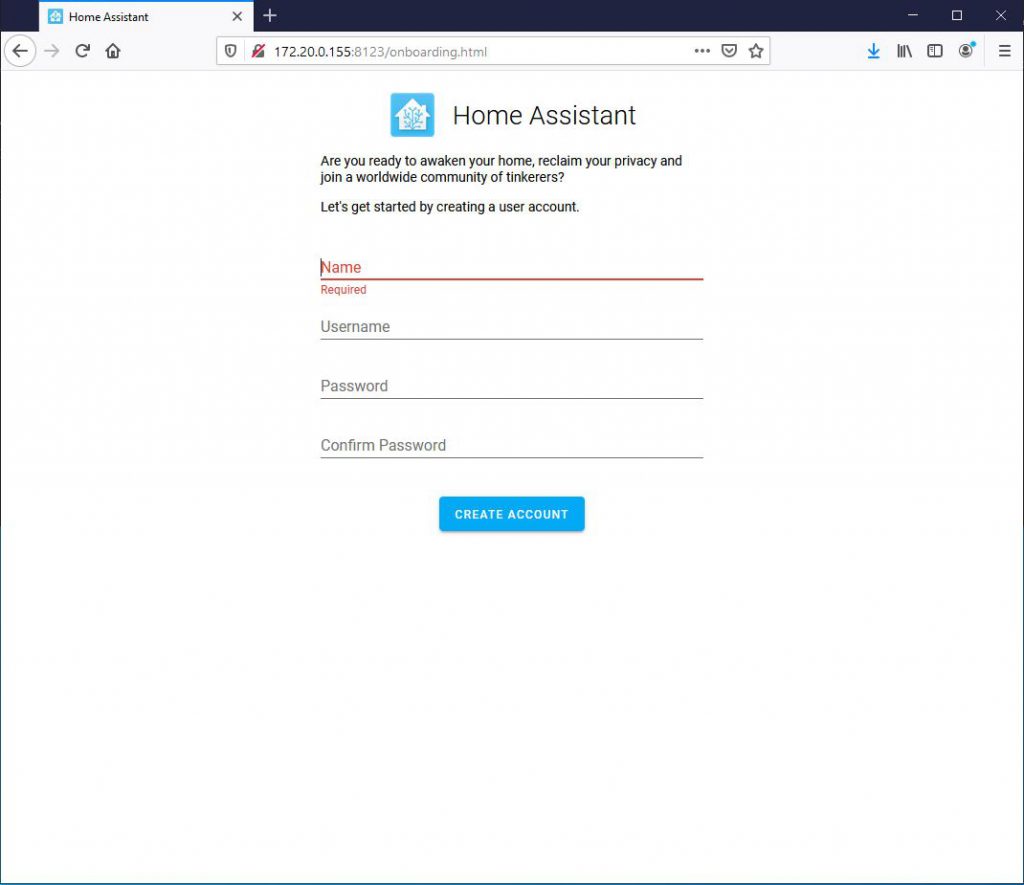Click into the Confirm Password field
Viewport: 1024px width, 885px height.
[511, 445]
